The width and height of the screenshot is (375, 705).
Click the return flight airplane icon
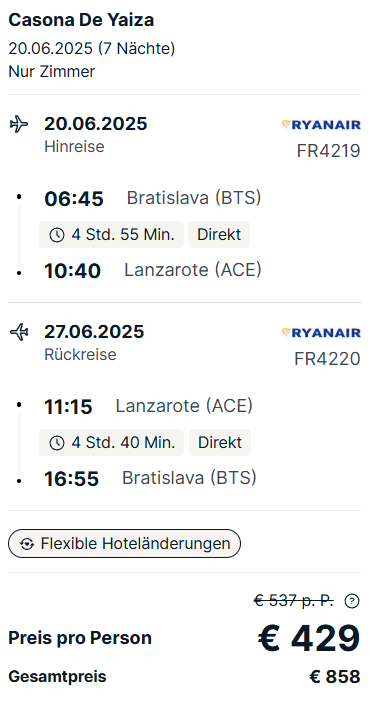19,332
